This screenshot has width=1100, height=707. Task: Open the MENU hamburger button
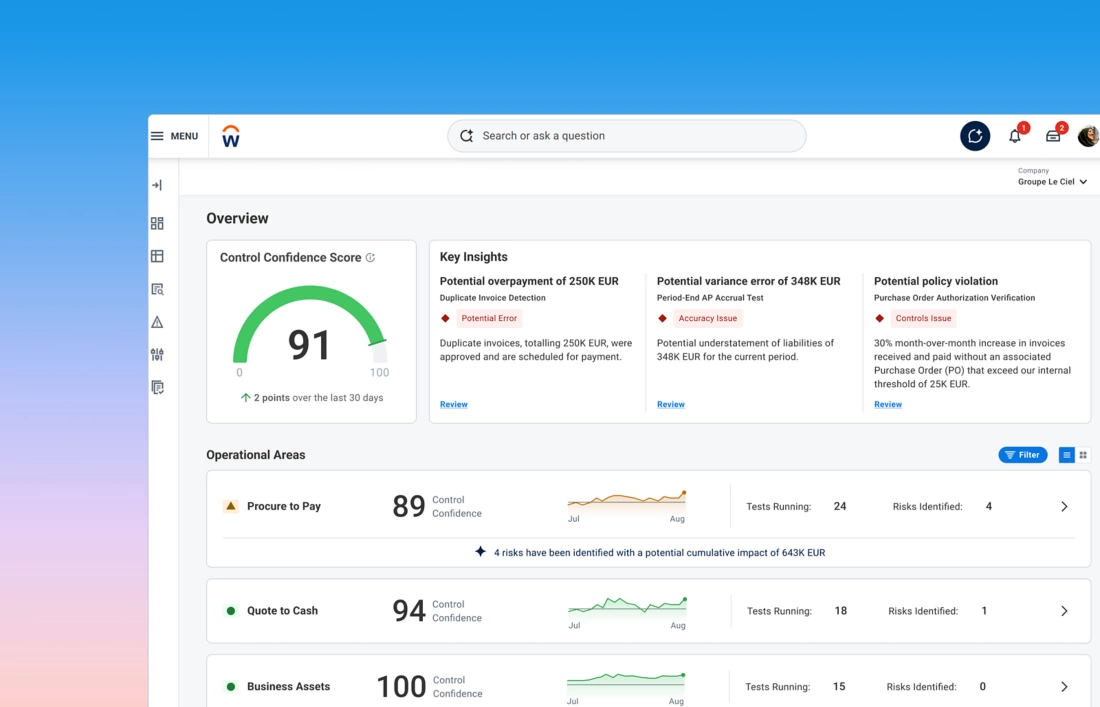174,136
